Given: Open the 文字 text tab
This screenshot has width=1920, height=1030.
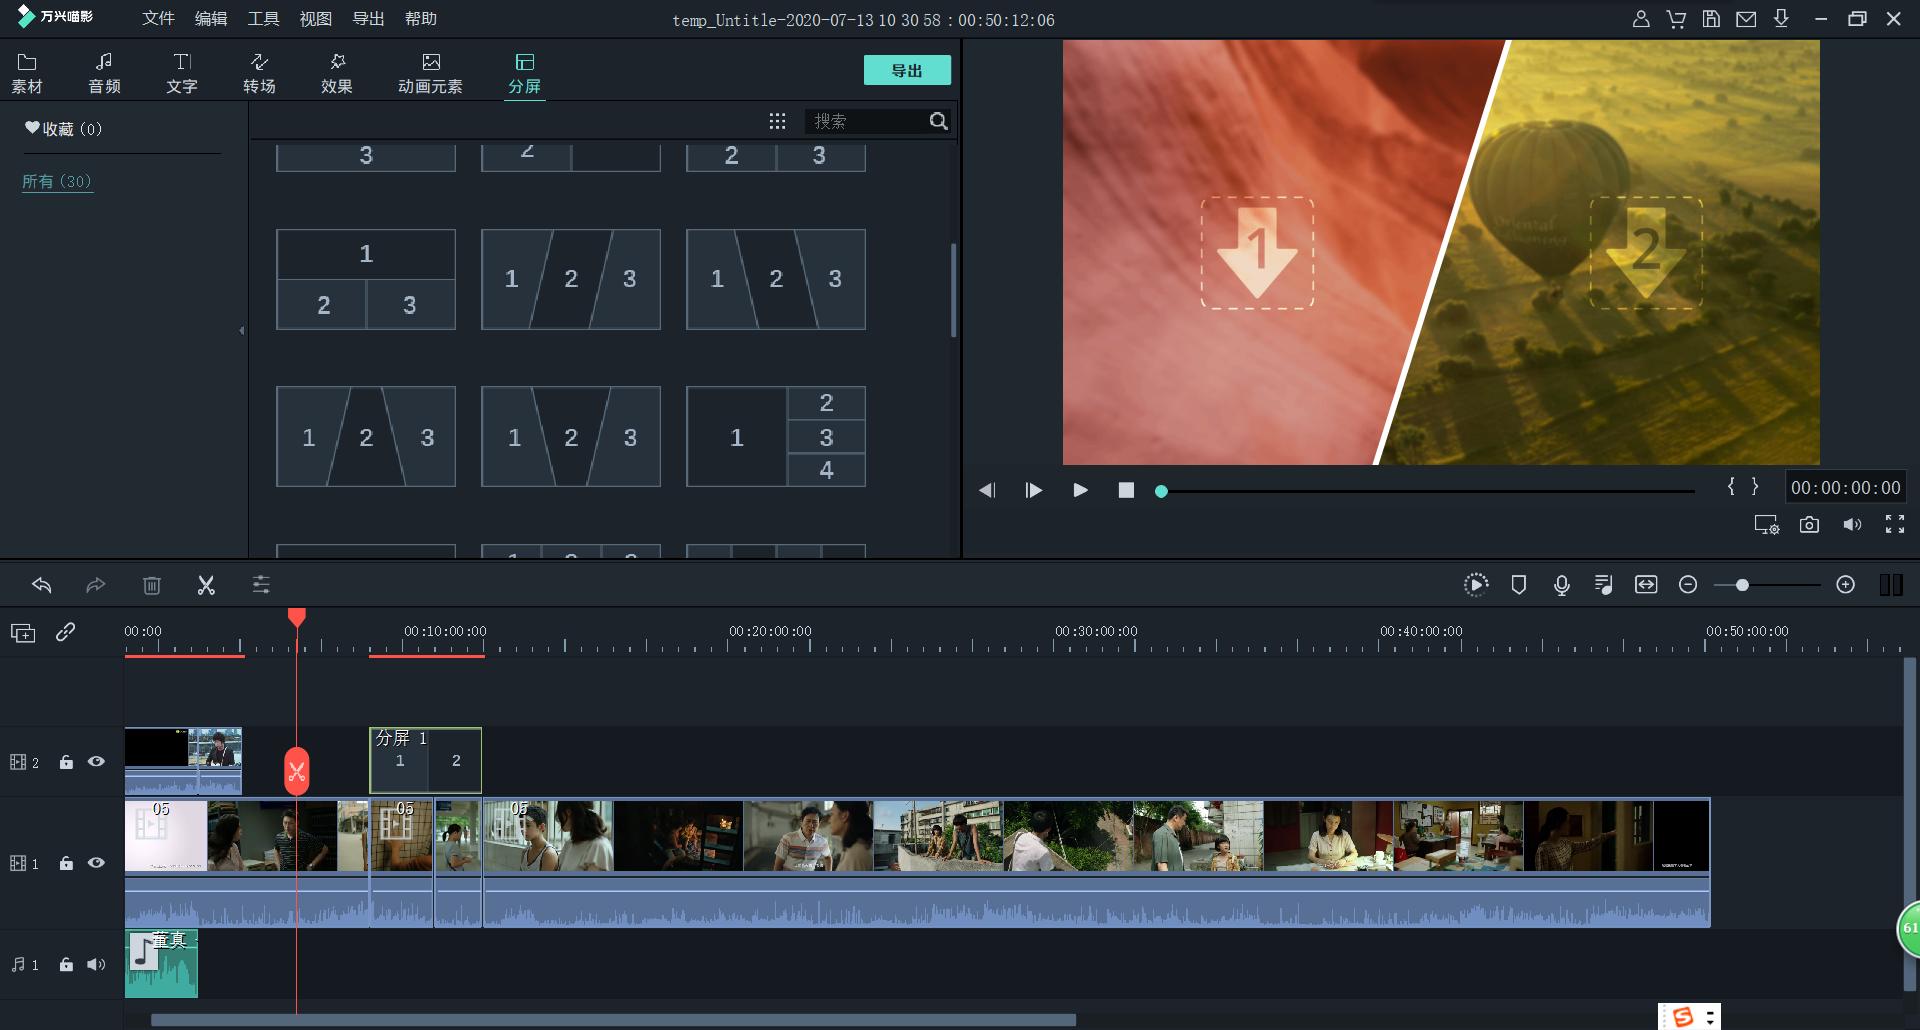Looking at the screenshot, I should coord(182,74).
